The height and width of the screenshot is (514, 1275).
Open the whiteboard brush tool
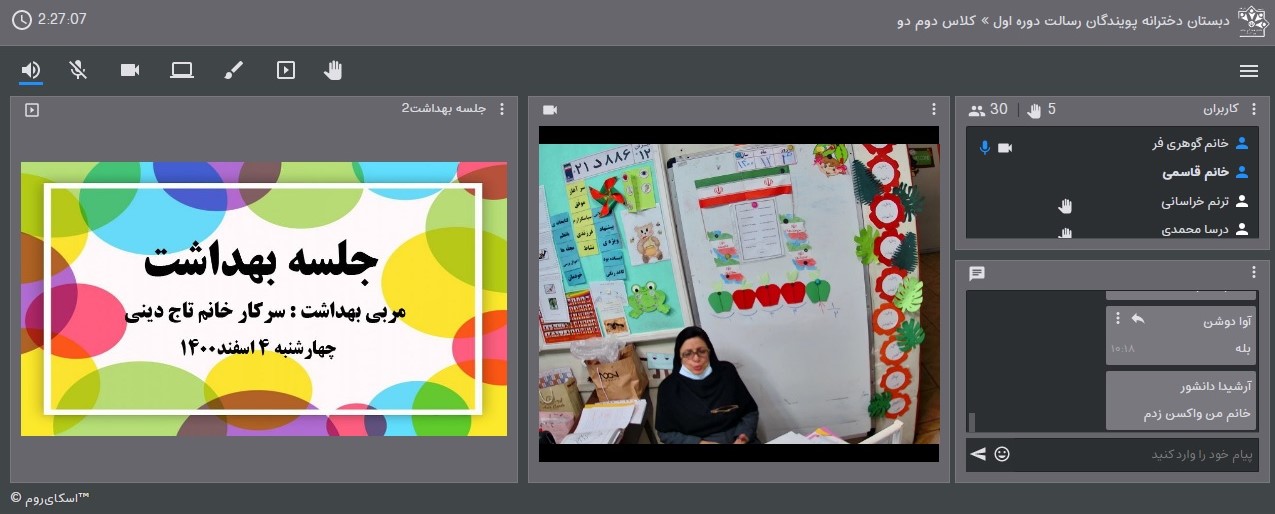pos(233,70)
